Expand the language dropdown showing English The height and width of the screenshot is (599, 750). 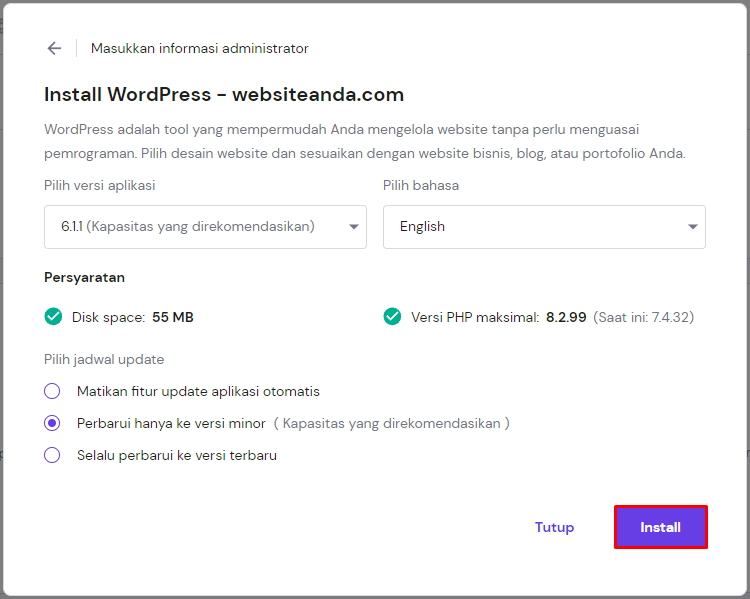coord(544,227)
